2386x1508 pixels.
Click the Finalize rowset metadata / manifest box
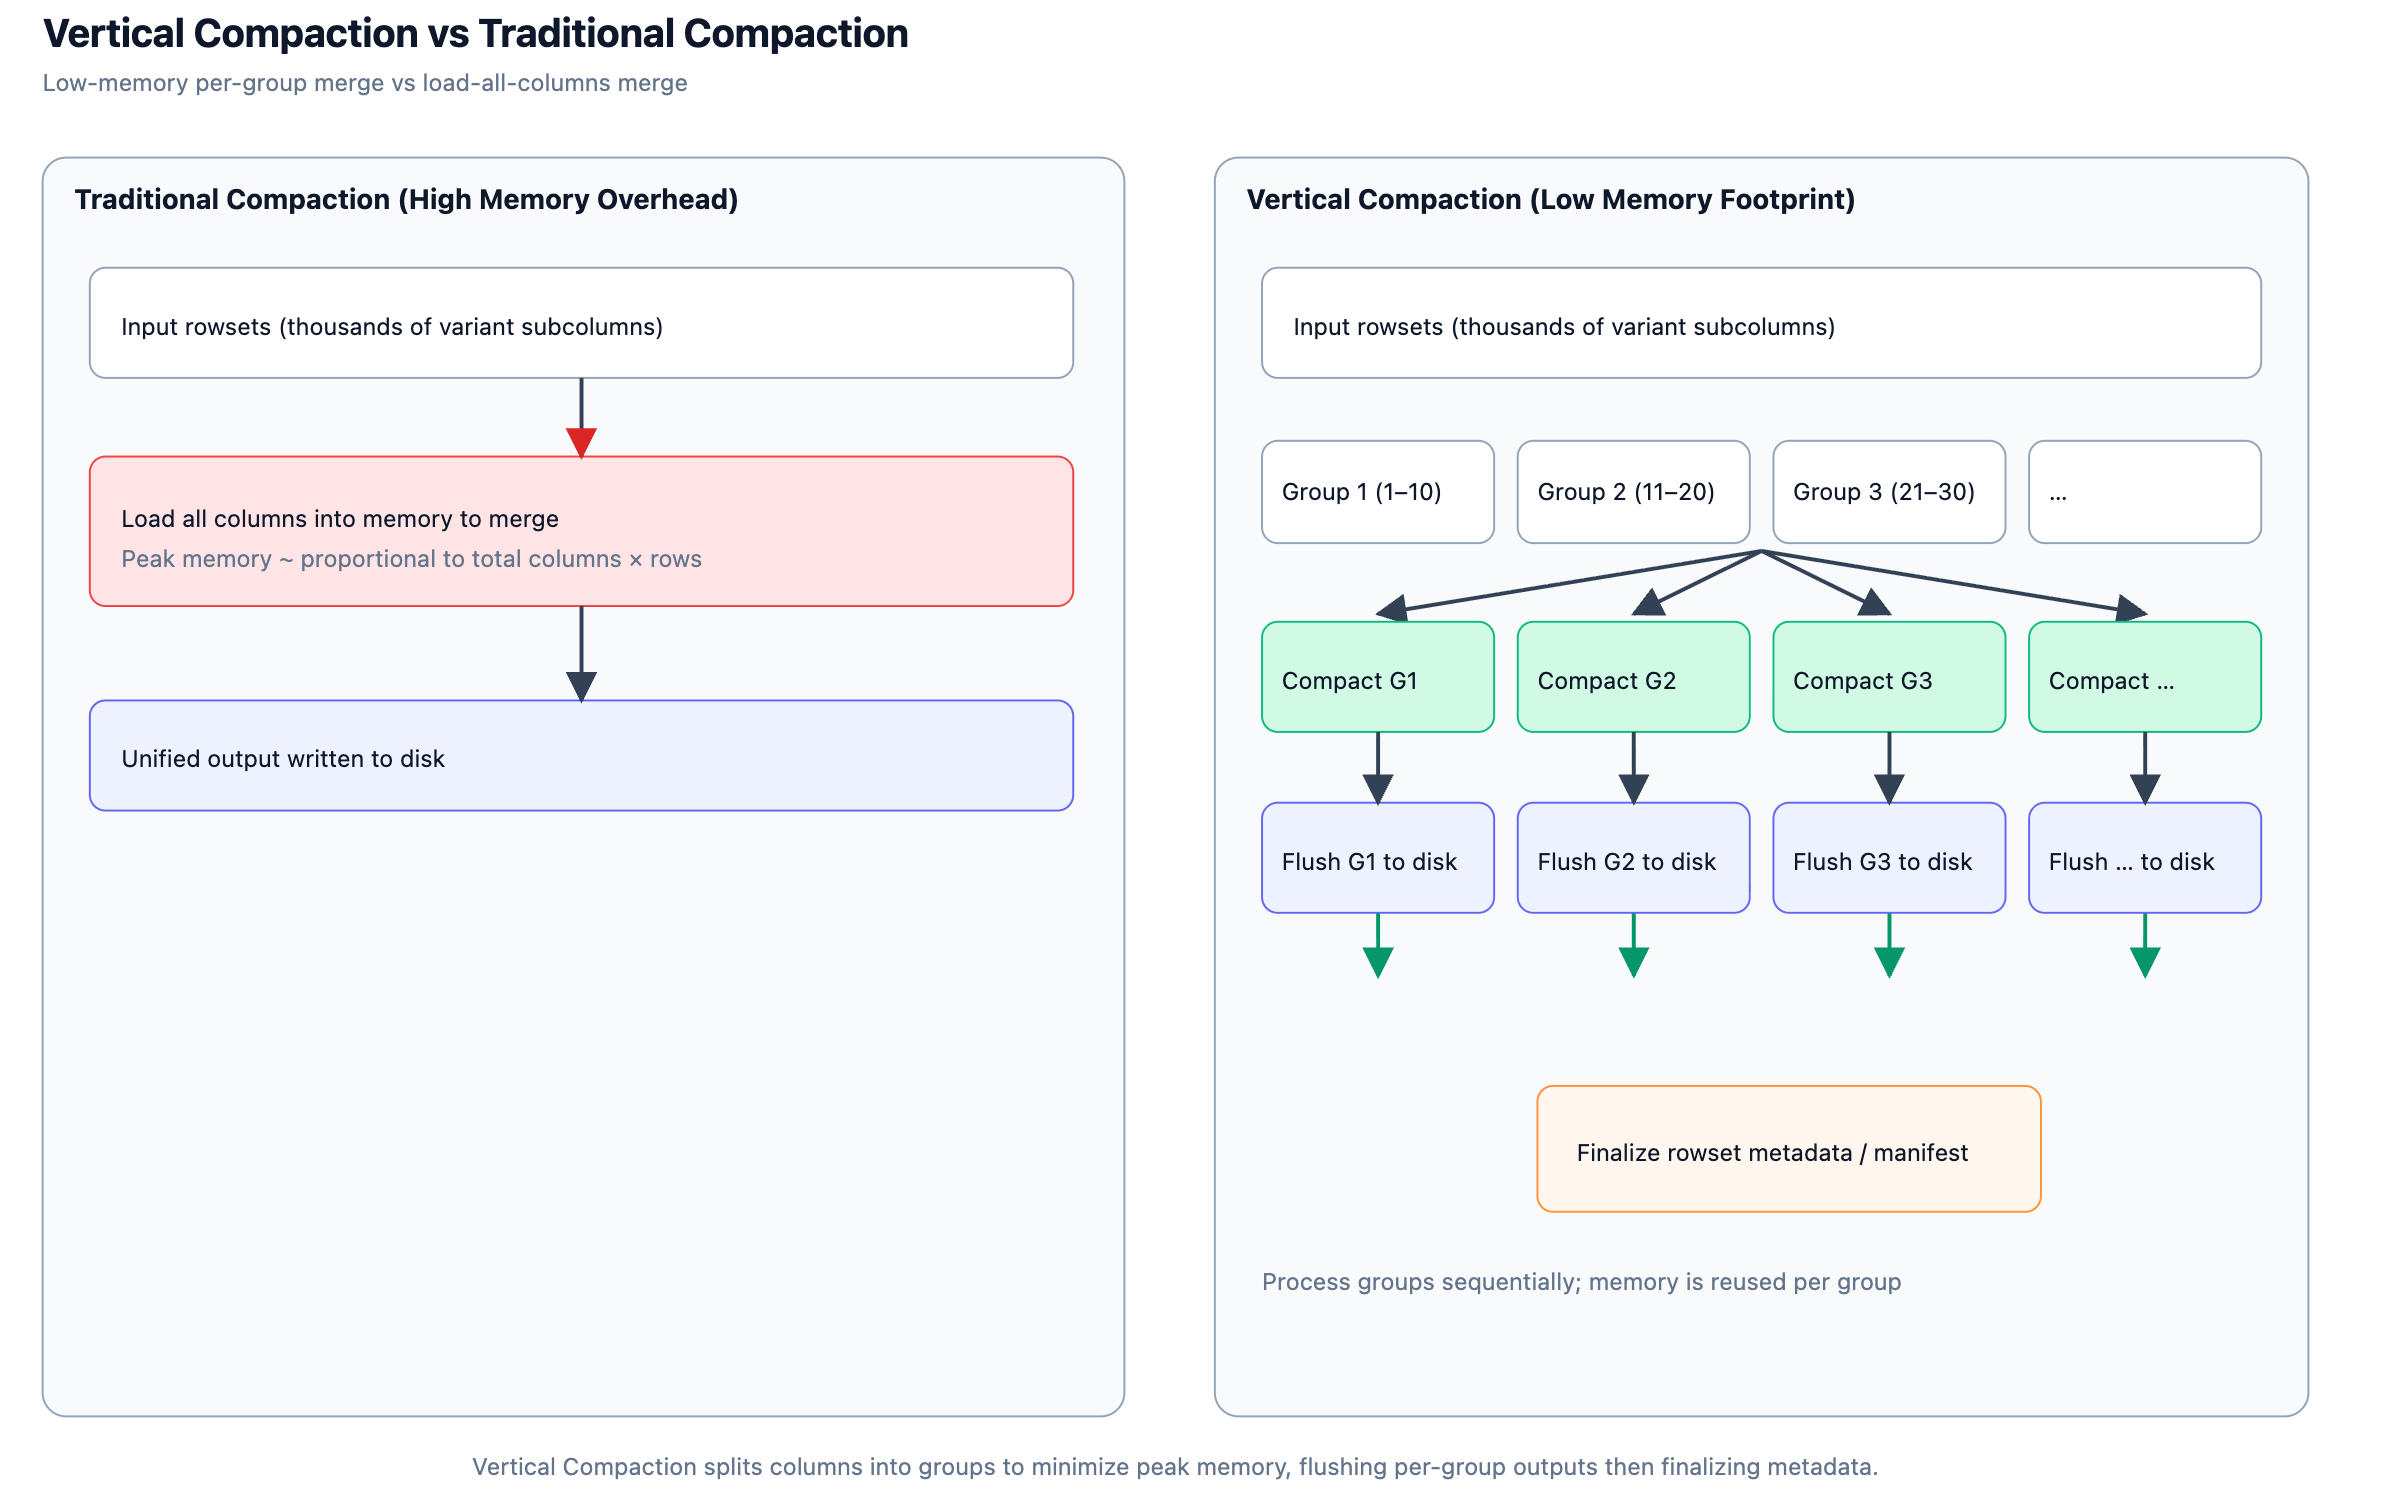[1788, 1149]
